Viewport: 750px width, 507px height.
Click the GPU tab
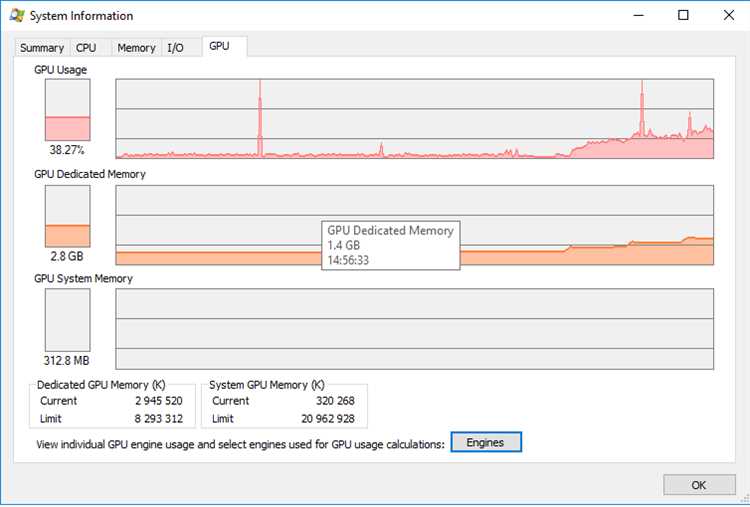pos(220,47)
